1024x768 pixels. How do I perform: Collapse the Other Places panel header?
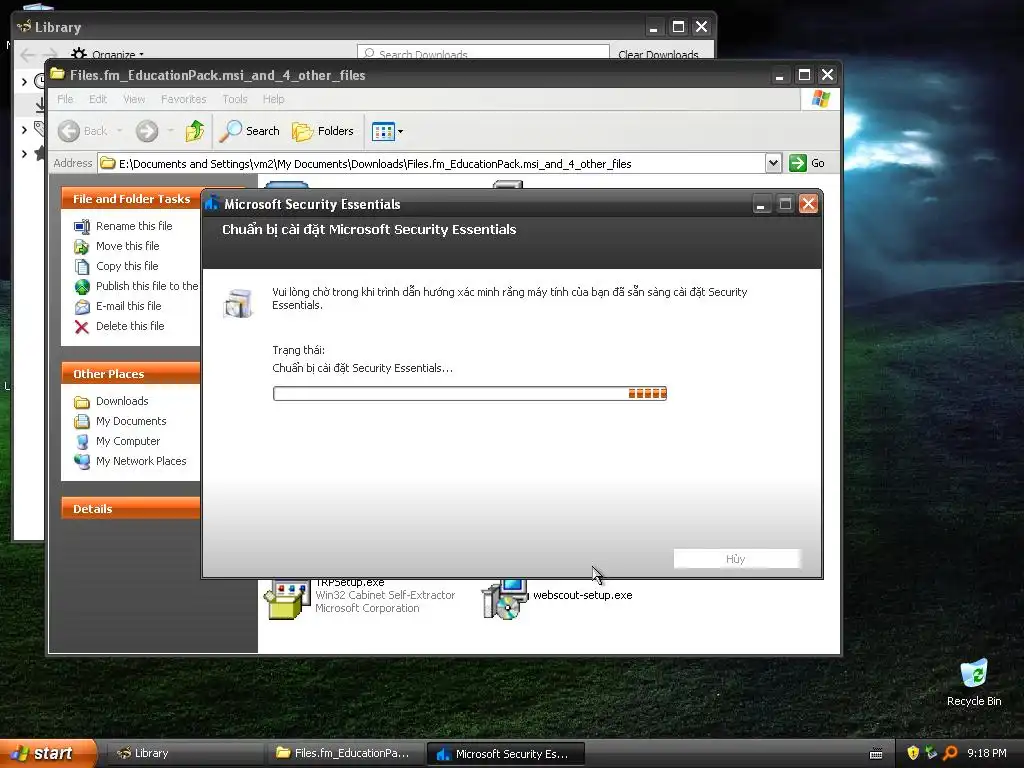(x=131, y=374)
